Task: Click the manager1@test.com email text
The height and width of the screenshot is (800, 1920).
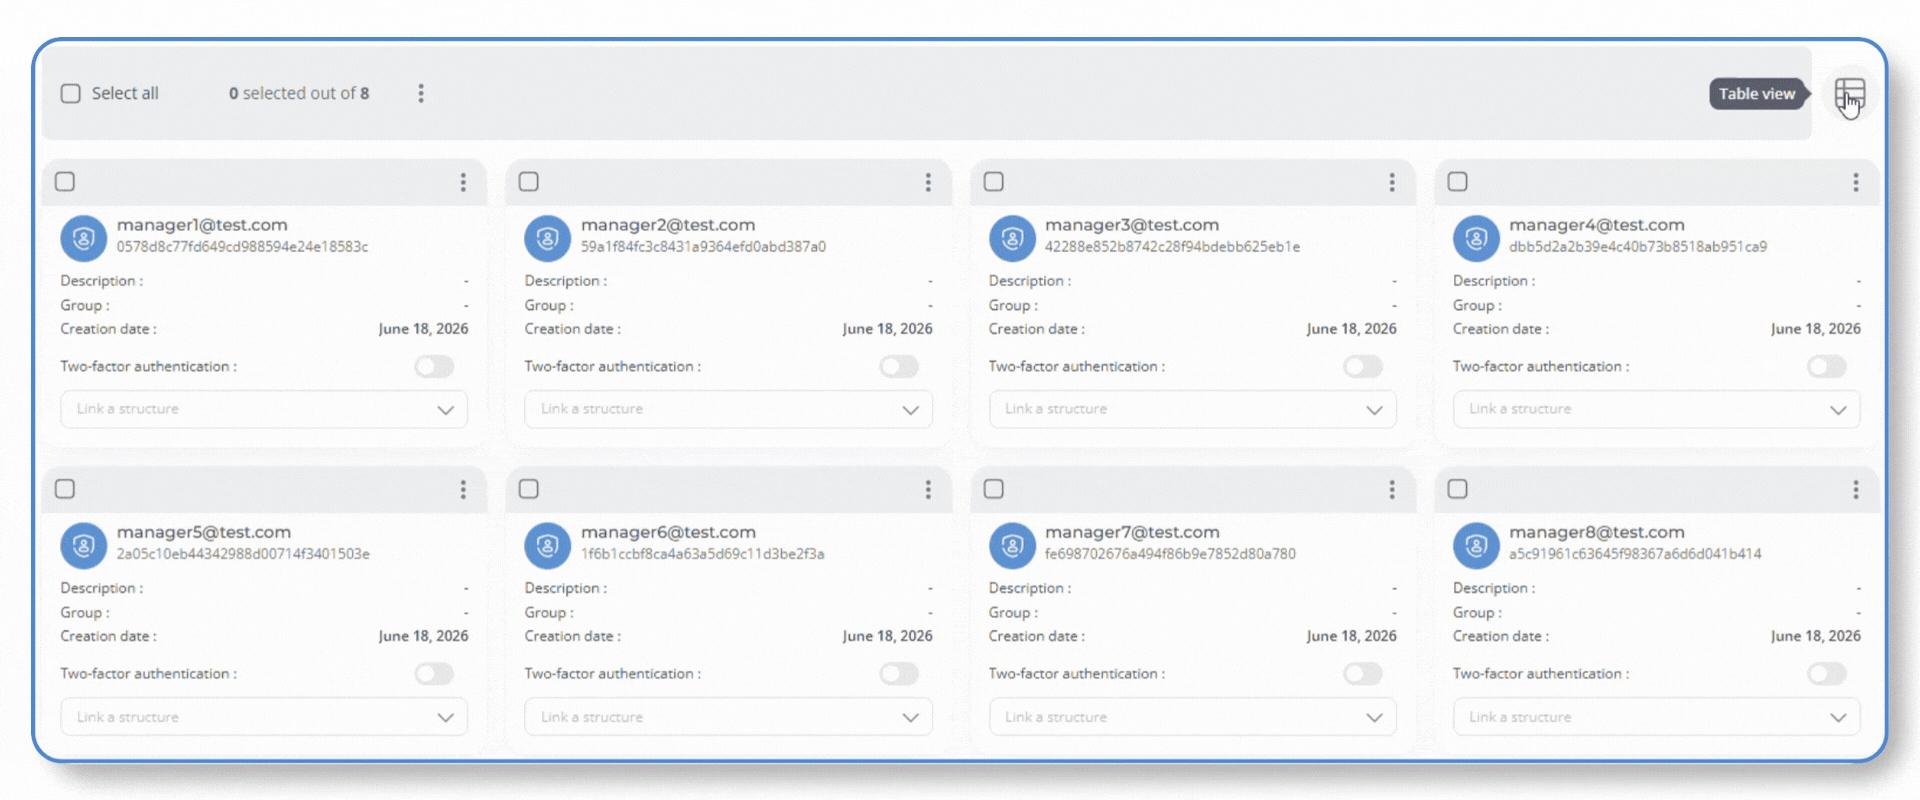Action: tap(202, 225)
